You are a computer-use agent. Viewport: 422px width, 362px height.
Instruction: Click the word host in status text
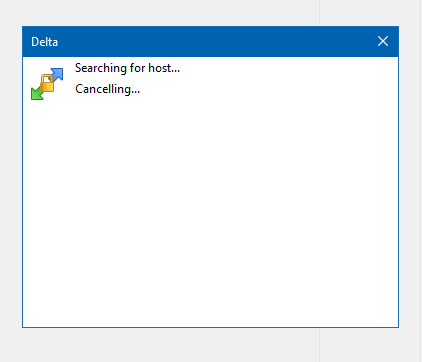(x=160, y=68)
